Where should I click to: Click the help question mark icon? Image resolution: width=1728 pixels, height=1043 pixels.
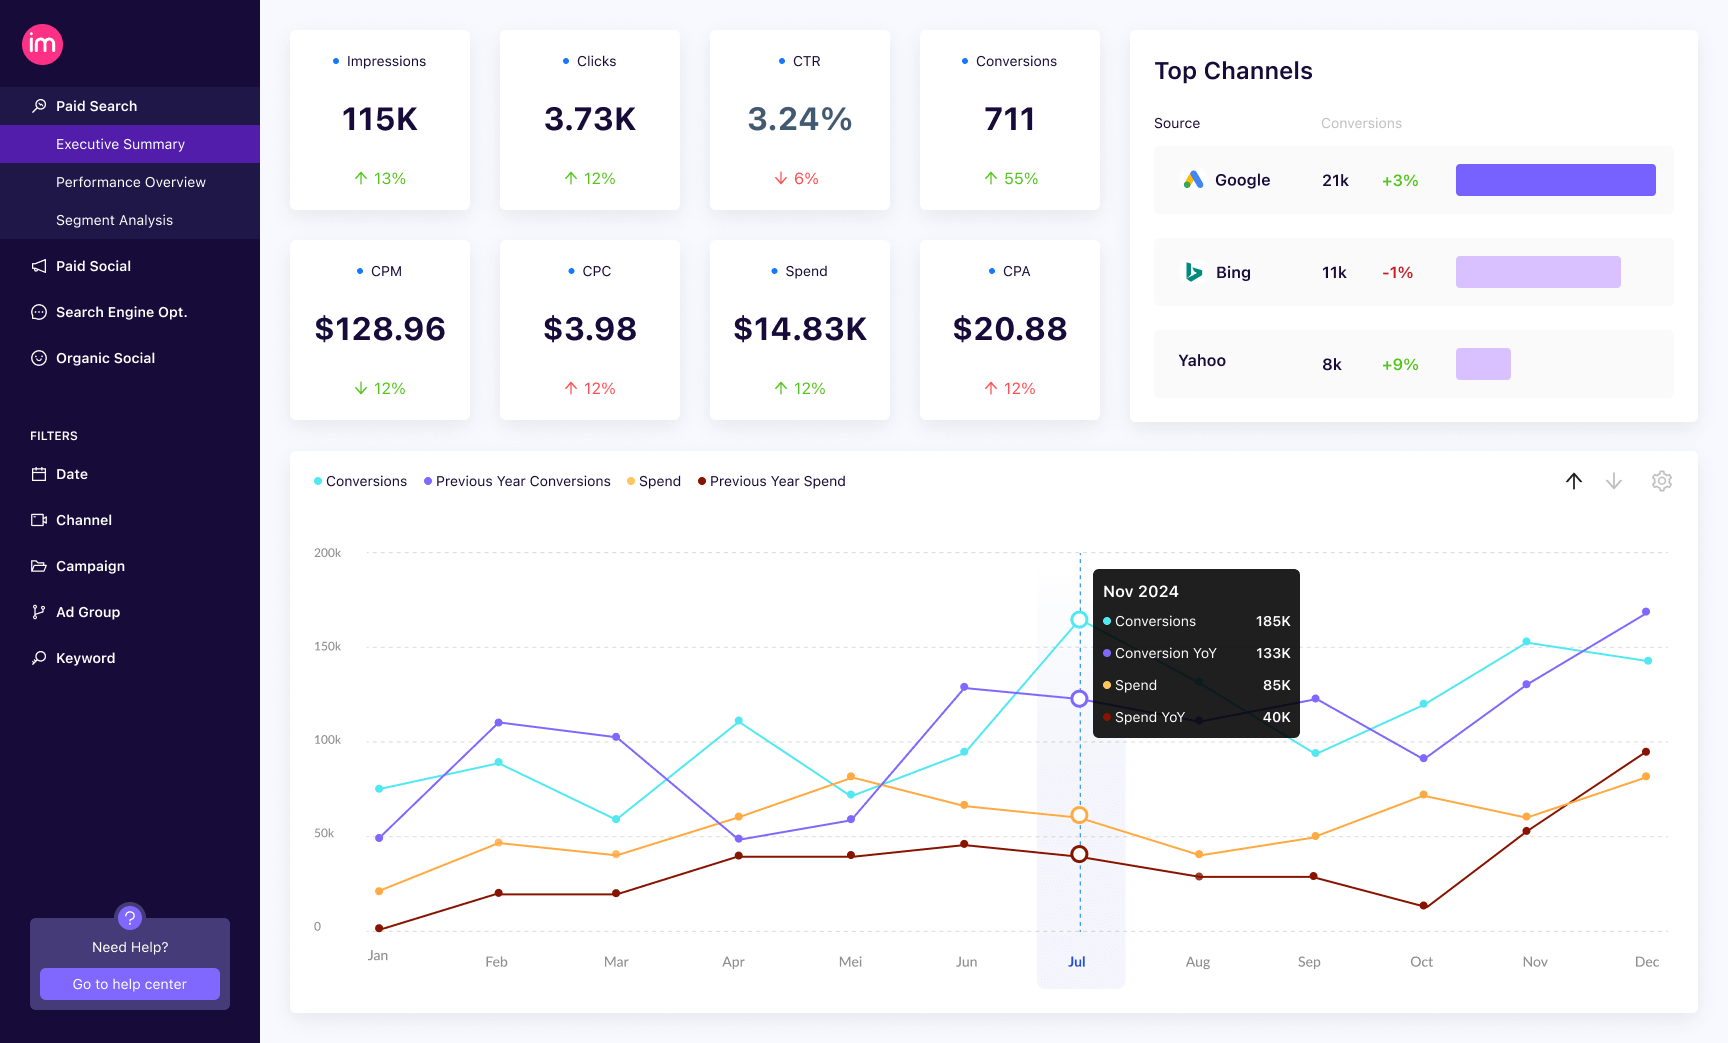click(130, 917)
